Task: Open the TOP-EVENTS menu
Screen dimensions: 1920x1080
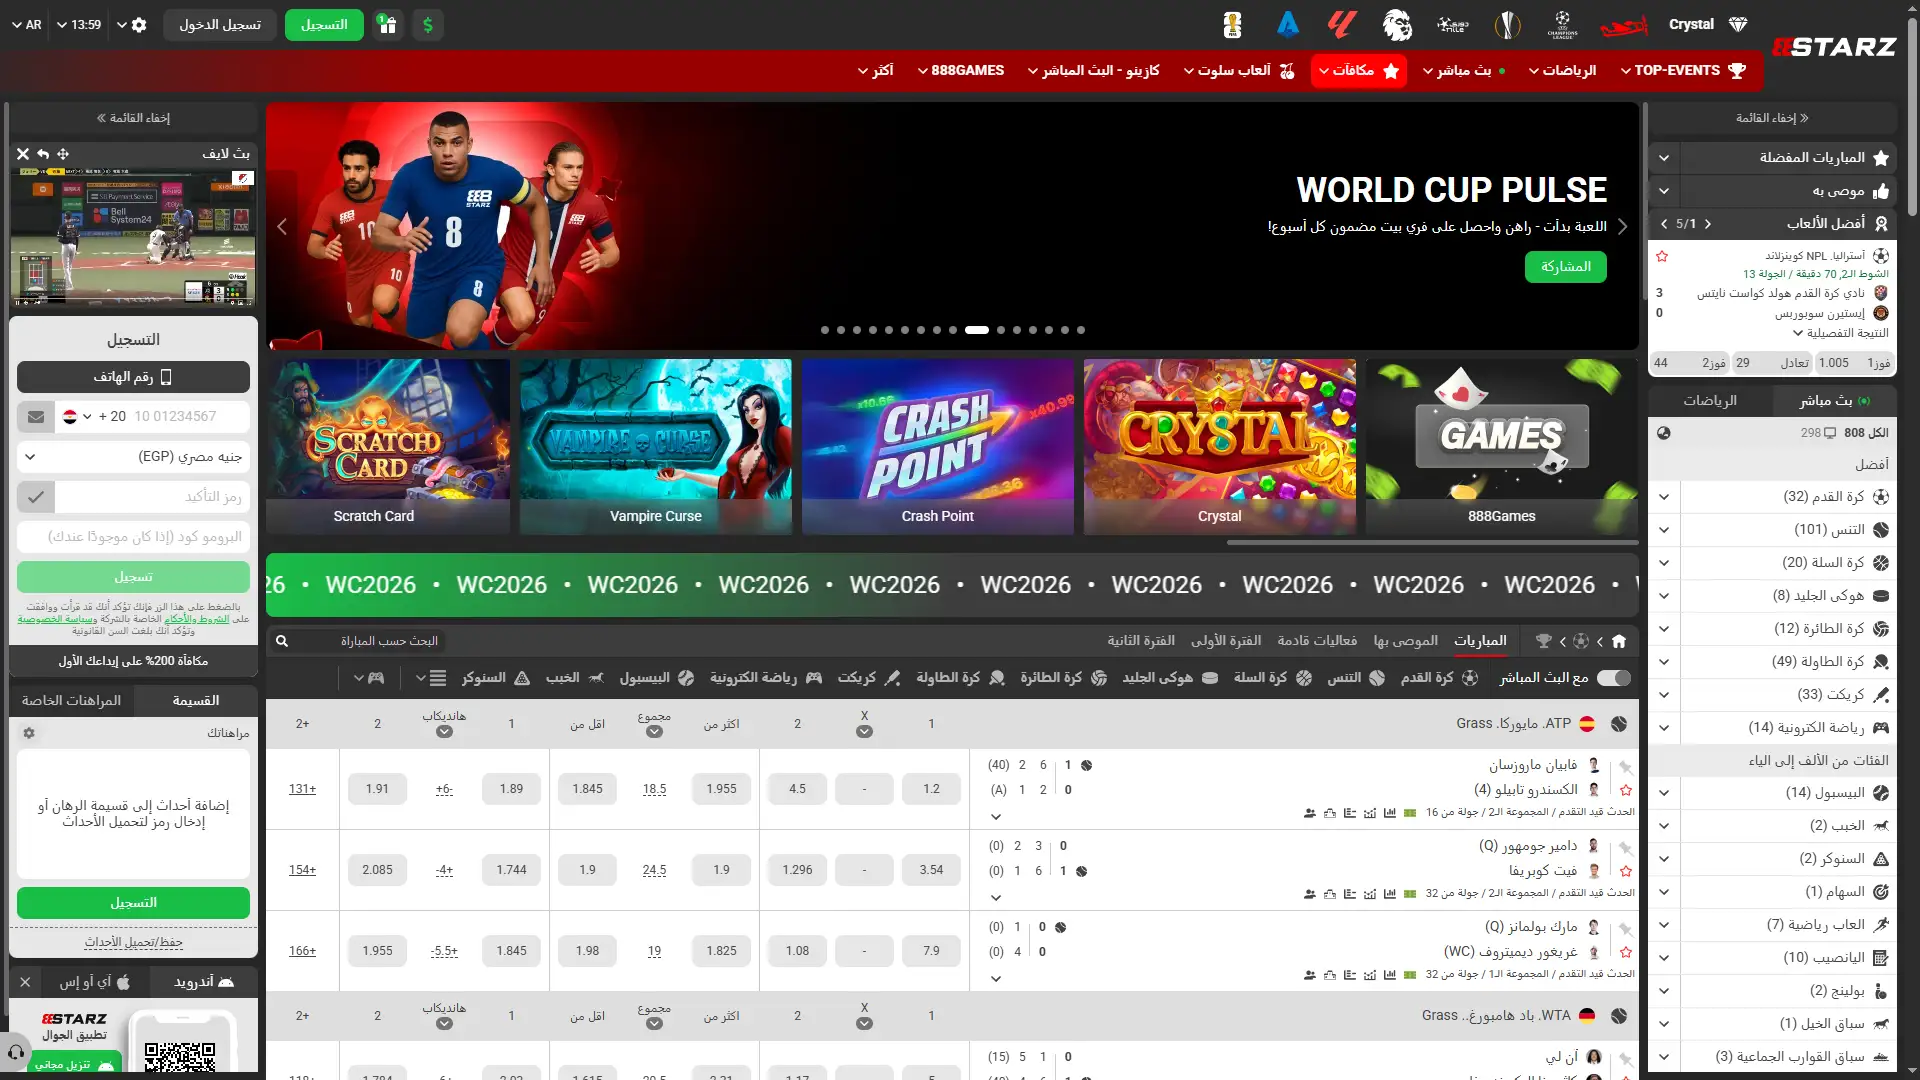Action: click(1684, 71)
